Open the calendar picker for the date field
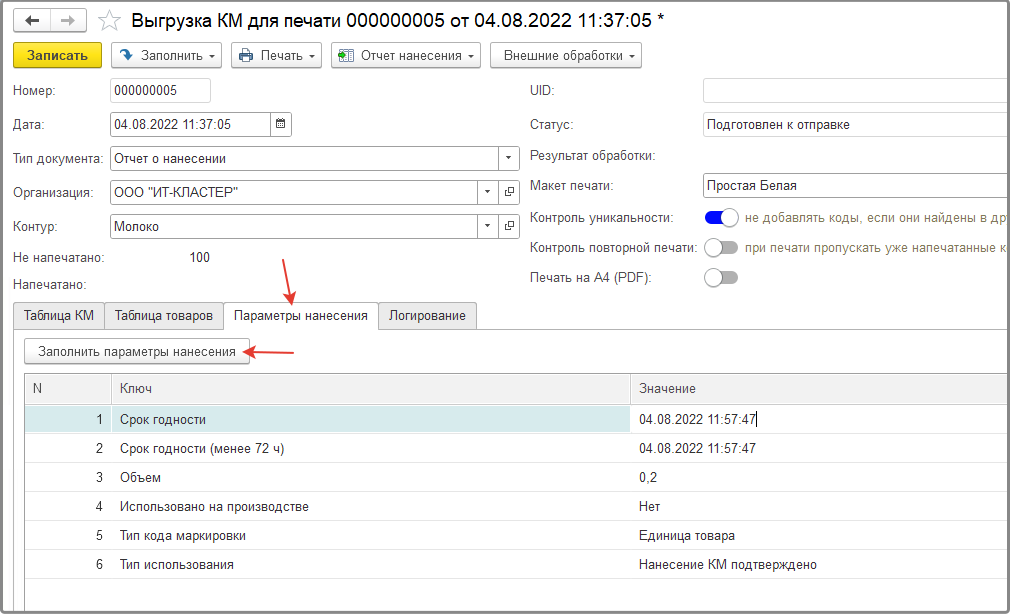The height and width of the screenshot is (614, 1010). coord(280,124)
